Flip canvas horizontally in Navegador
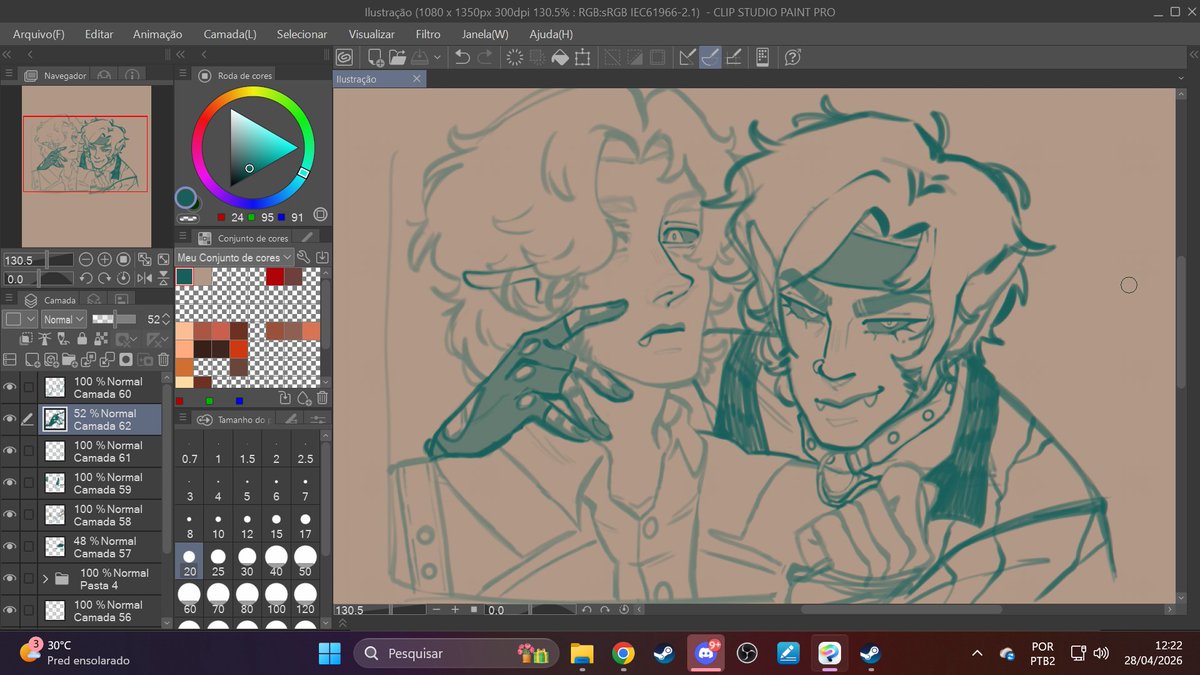Image resolution: width=1200 pixels, height=675 pixels. click(143, 279)
